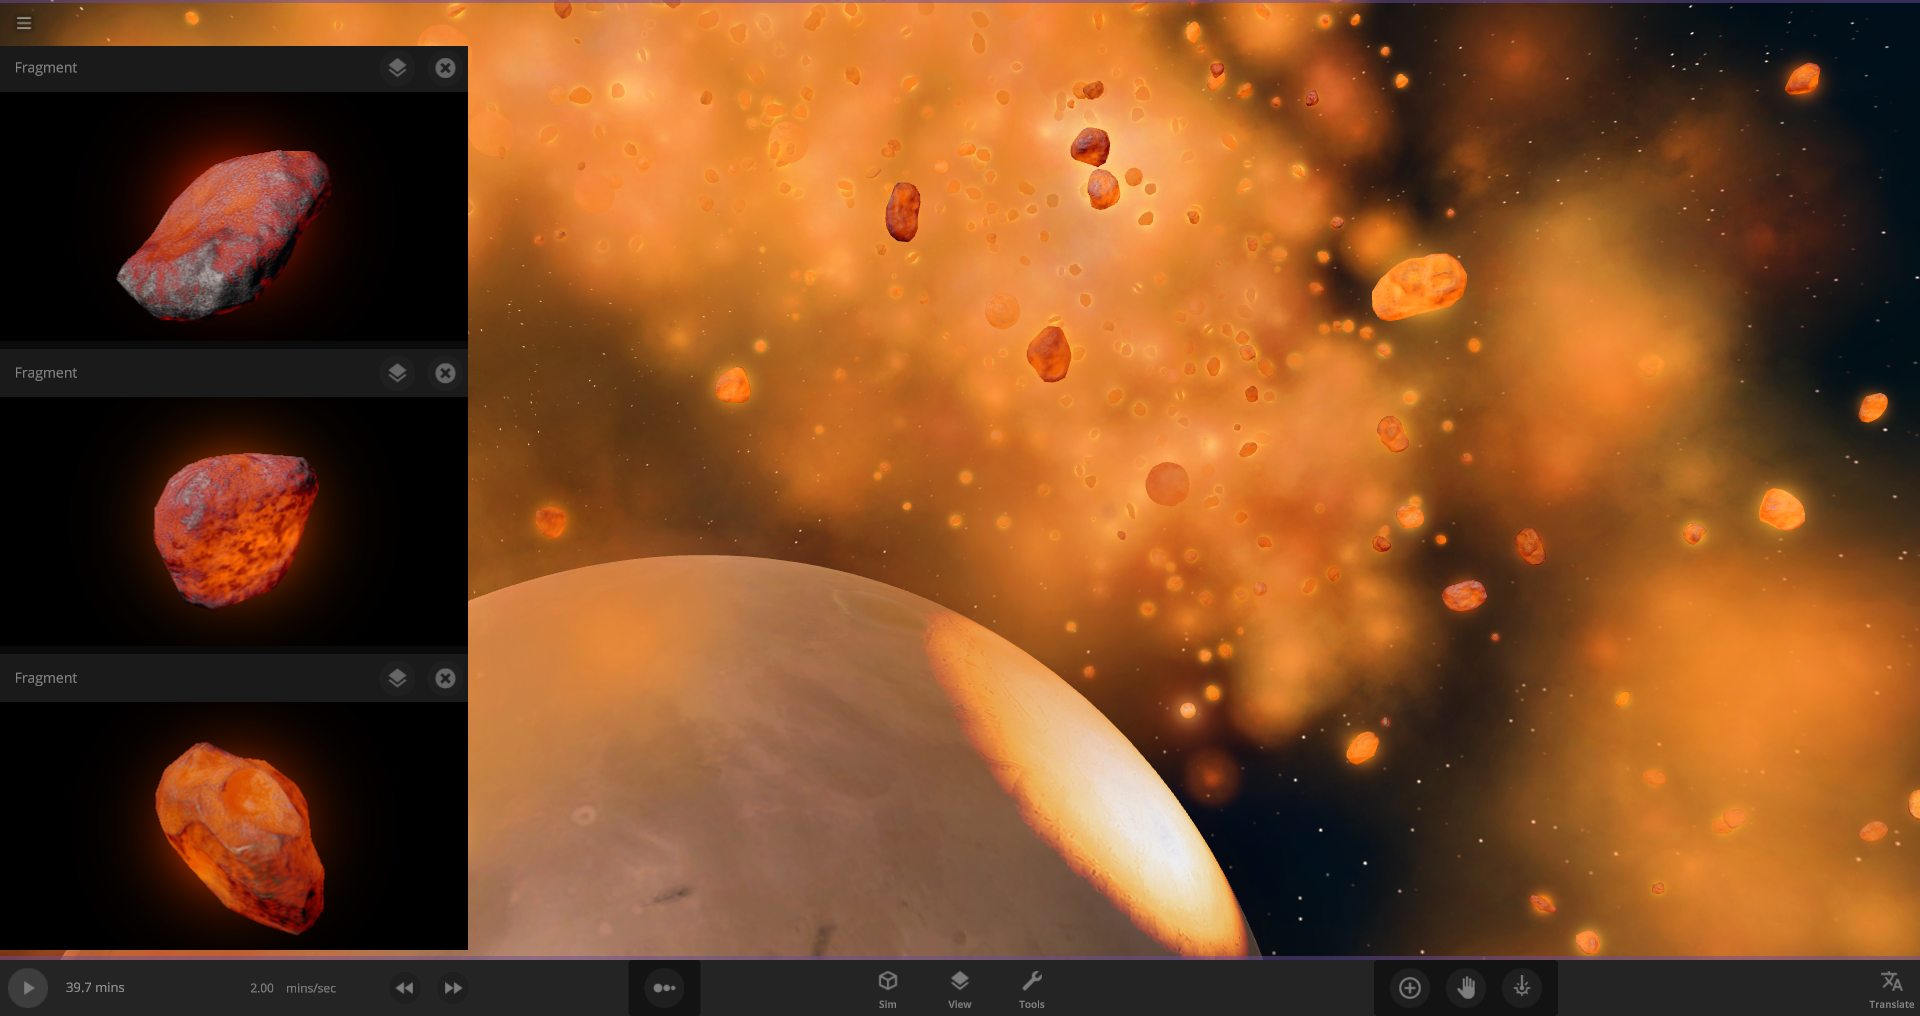Viewport: 1920px width, 1016px height.
Task: Close the top Fragment panel
Action: (445, 68)
